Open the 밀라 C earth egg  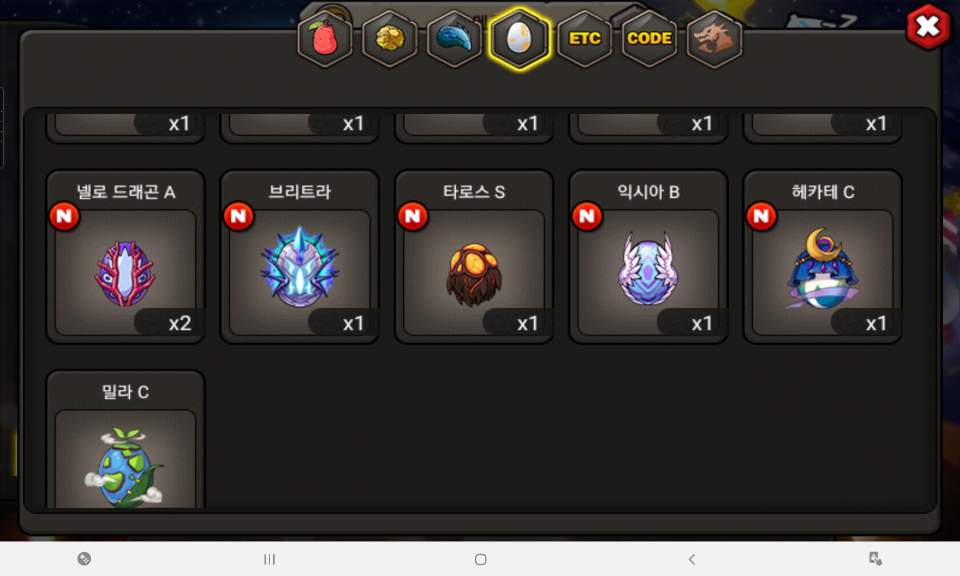click(x=126, y=439)
